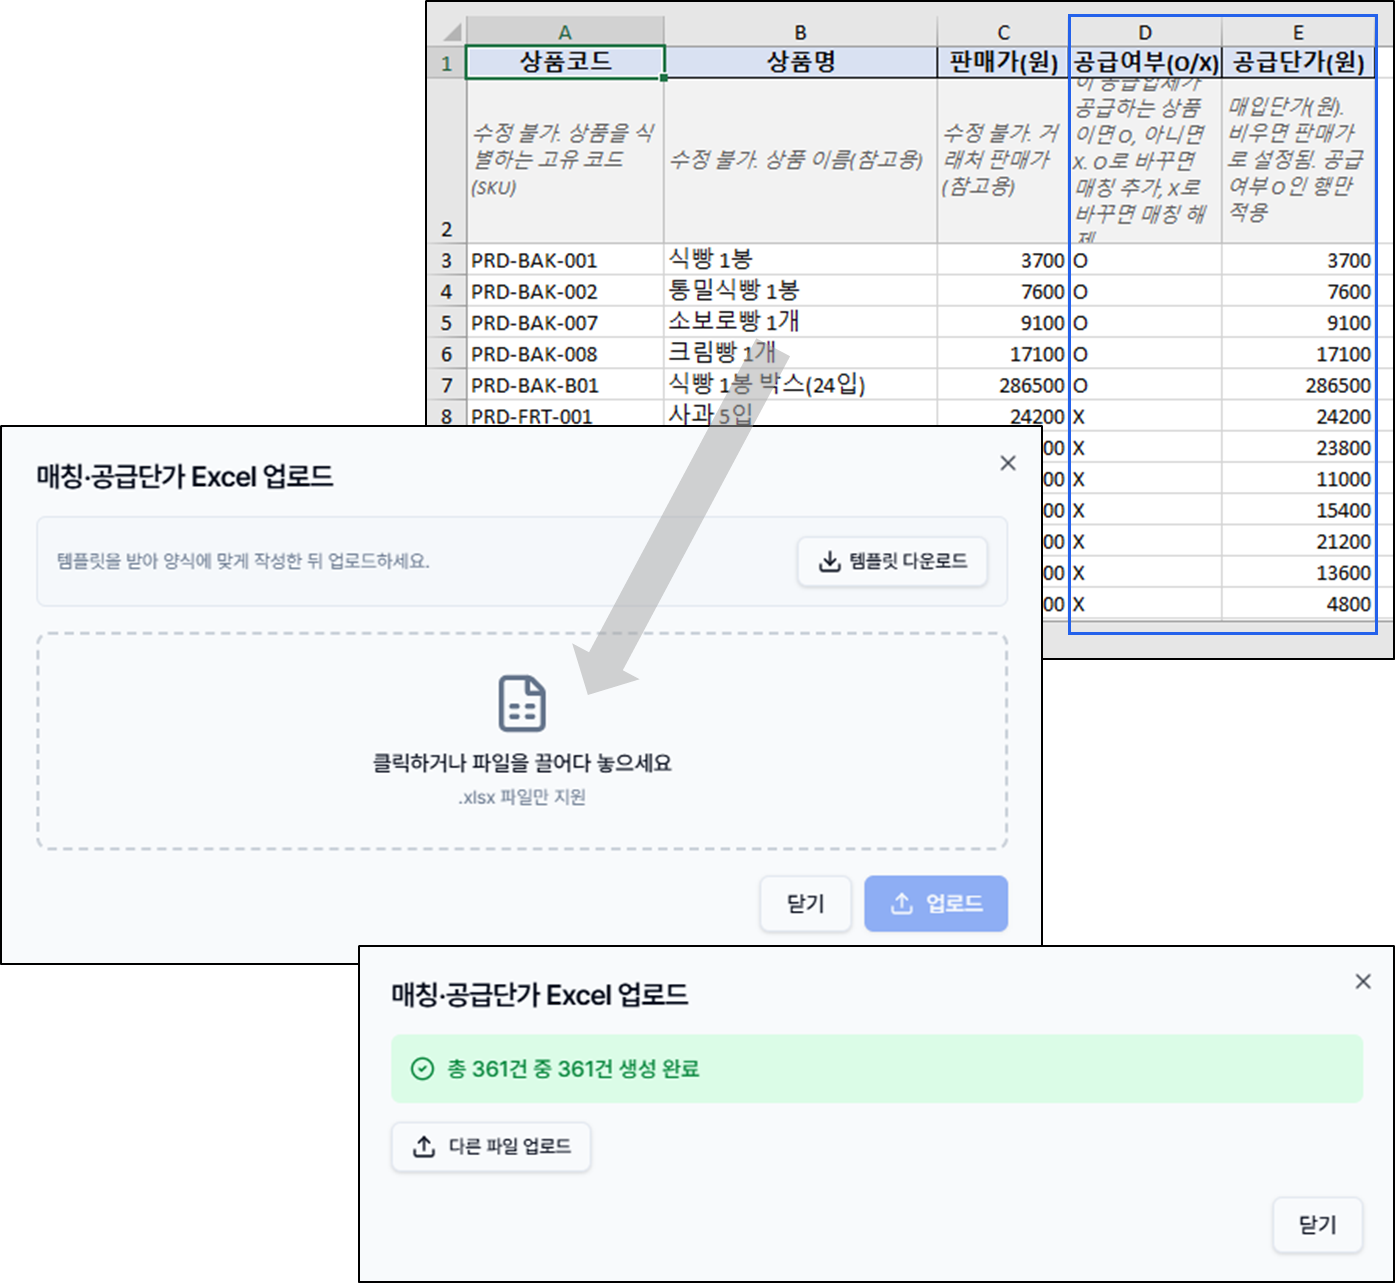Click the 업로드 button
This screenshot has width=1395, height=1283.
click(936, 903)
